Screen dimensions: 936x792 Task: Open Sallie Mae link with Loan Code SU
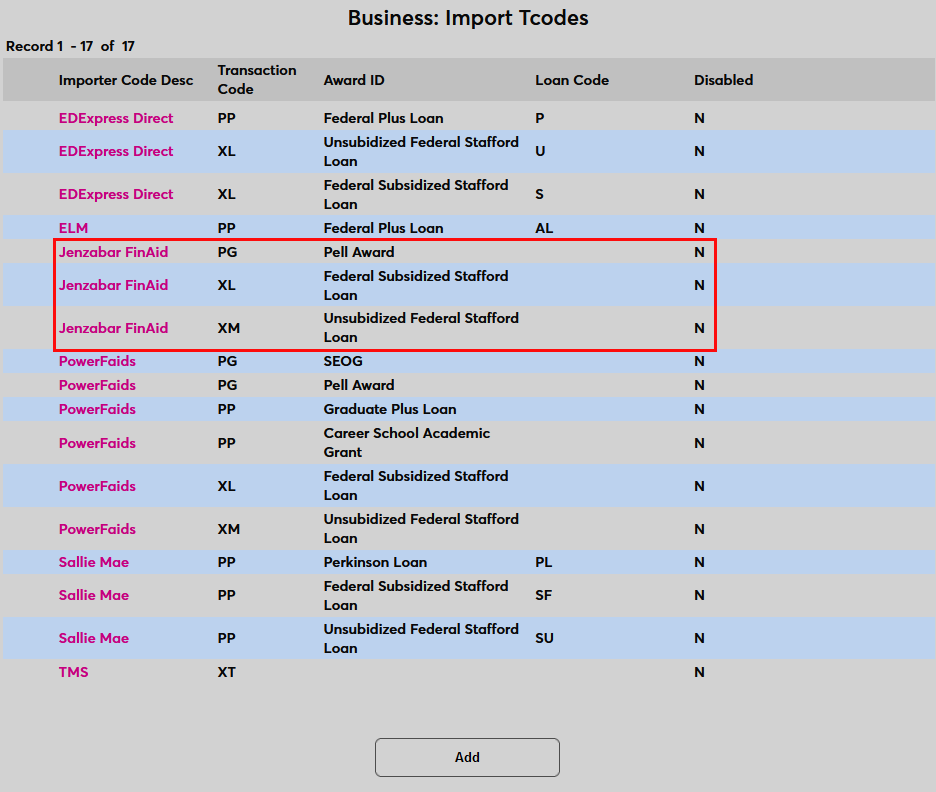coord(94,638)
